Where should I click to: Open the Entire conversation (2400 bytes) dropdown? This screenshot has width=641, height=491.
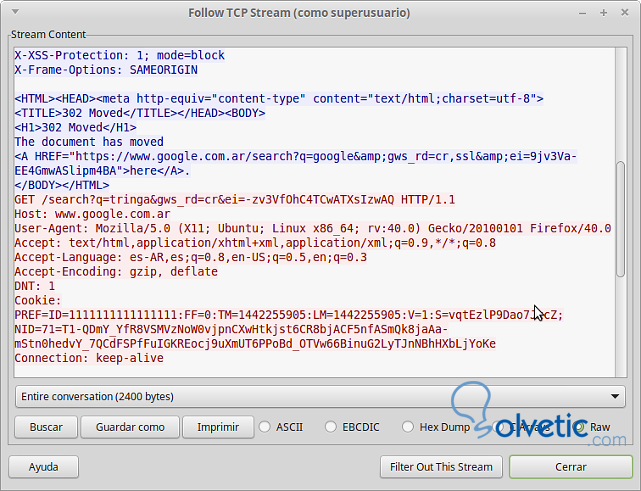pos(320,397)
